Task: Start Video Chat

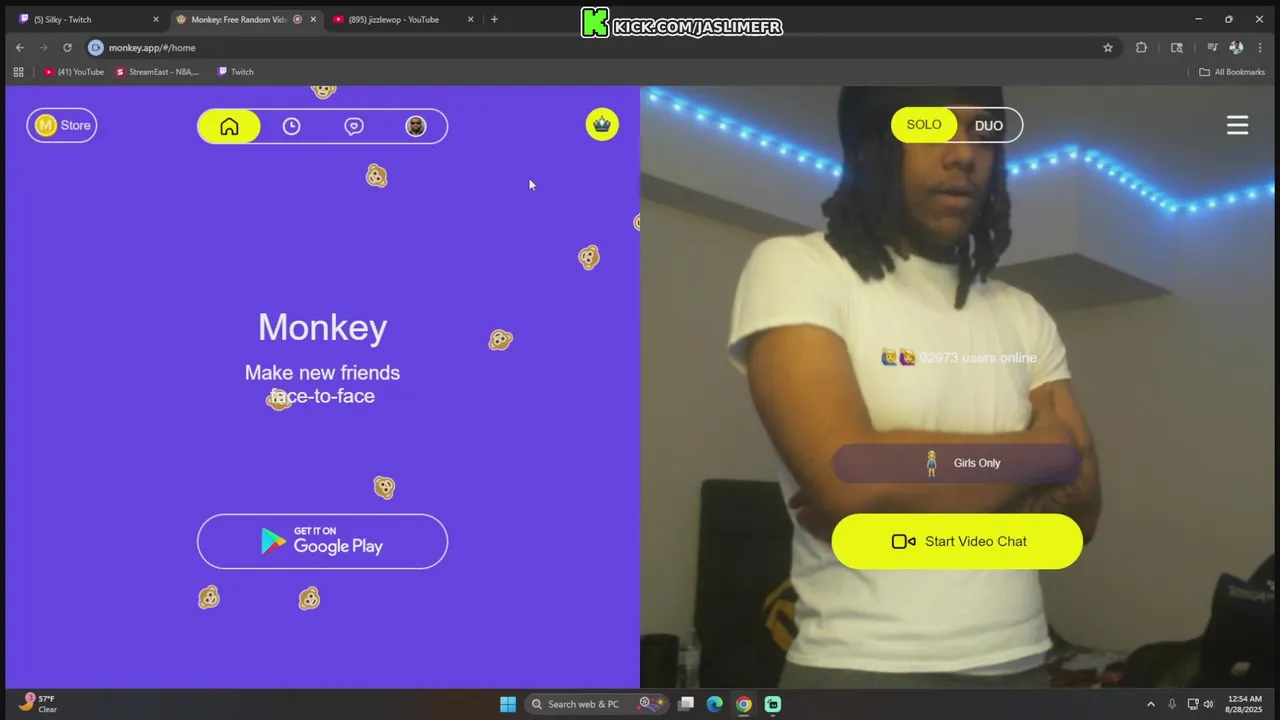Action: pyautogui.click(x=957, y=541)
